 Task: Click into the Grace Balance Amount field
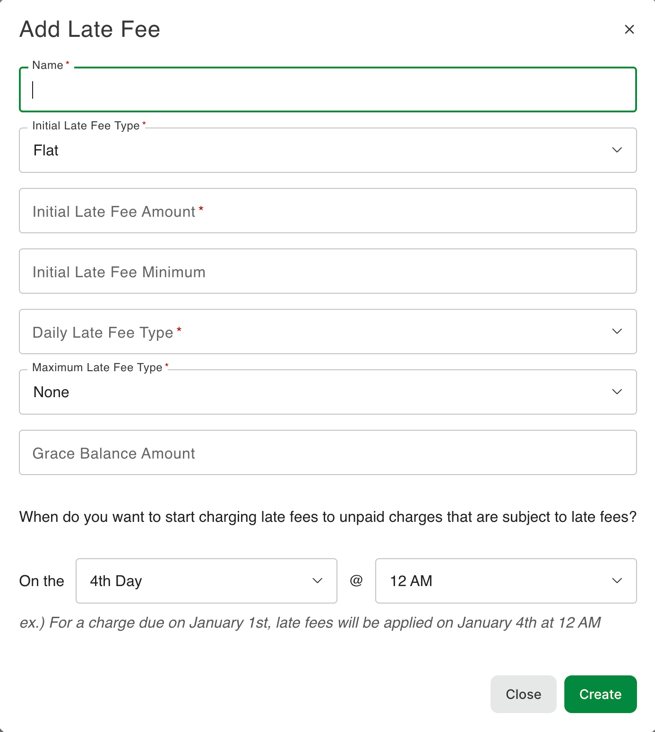pos(328,453)
